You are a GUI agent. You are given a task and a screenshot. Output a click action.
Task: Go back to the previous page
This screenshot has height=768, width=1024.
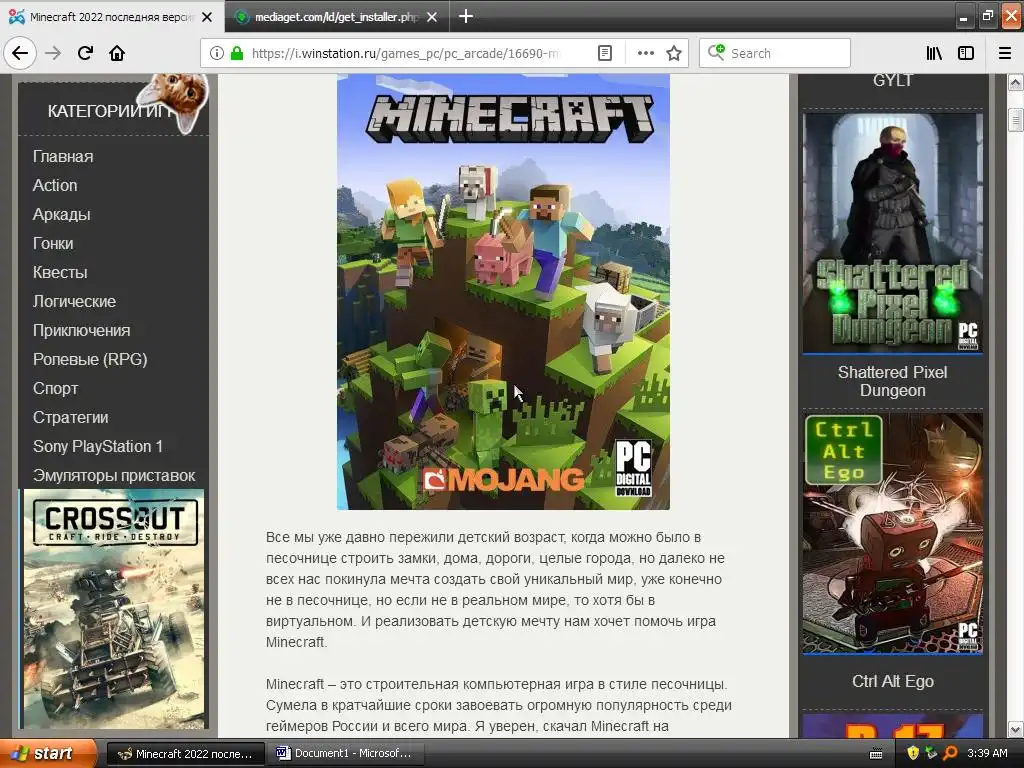(20, 53)
